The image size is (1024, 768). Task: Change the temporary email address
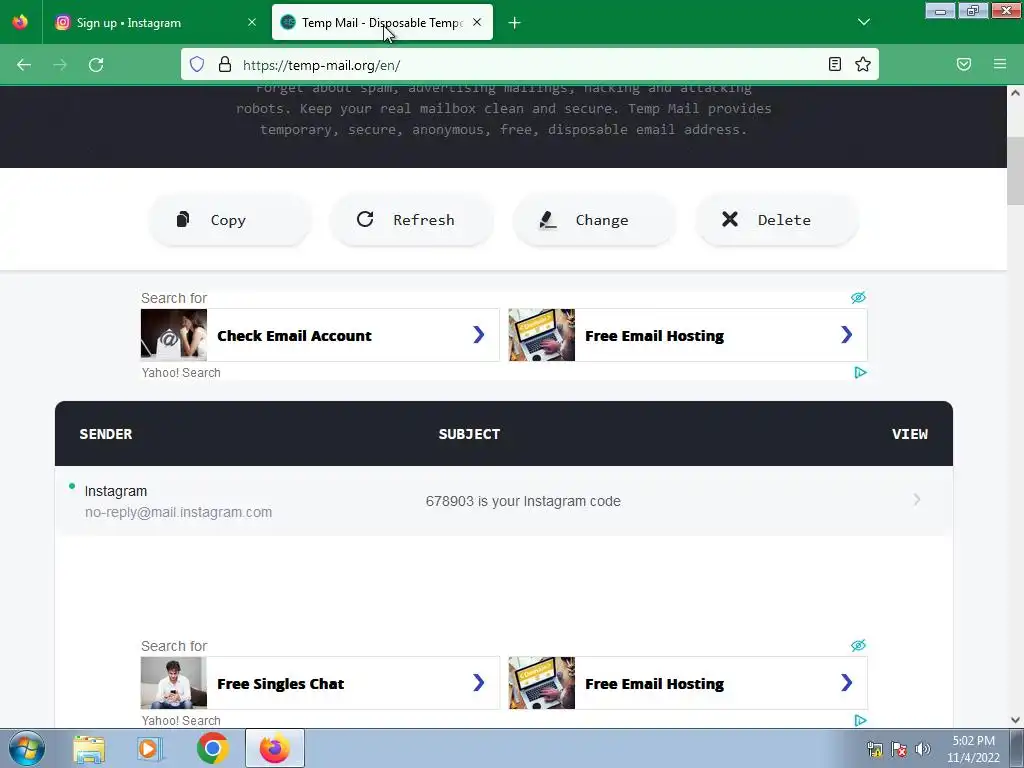(594, 220)
